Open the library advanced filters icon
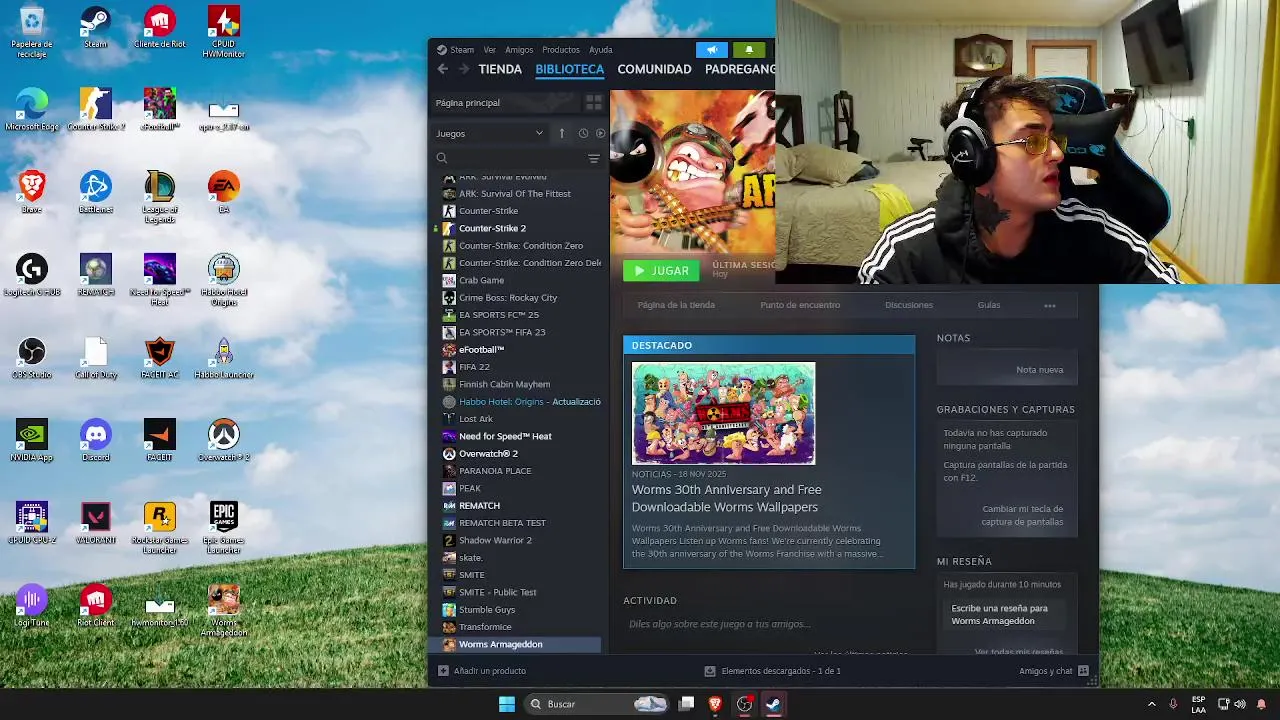 coord(594,158)
